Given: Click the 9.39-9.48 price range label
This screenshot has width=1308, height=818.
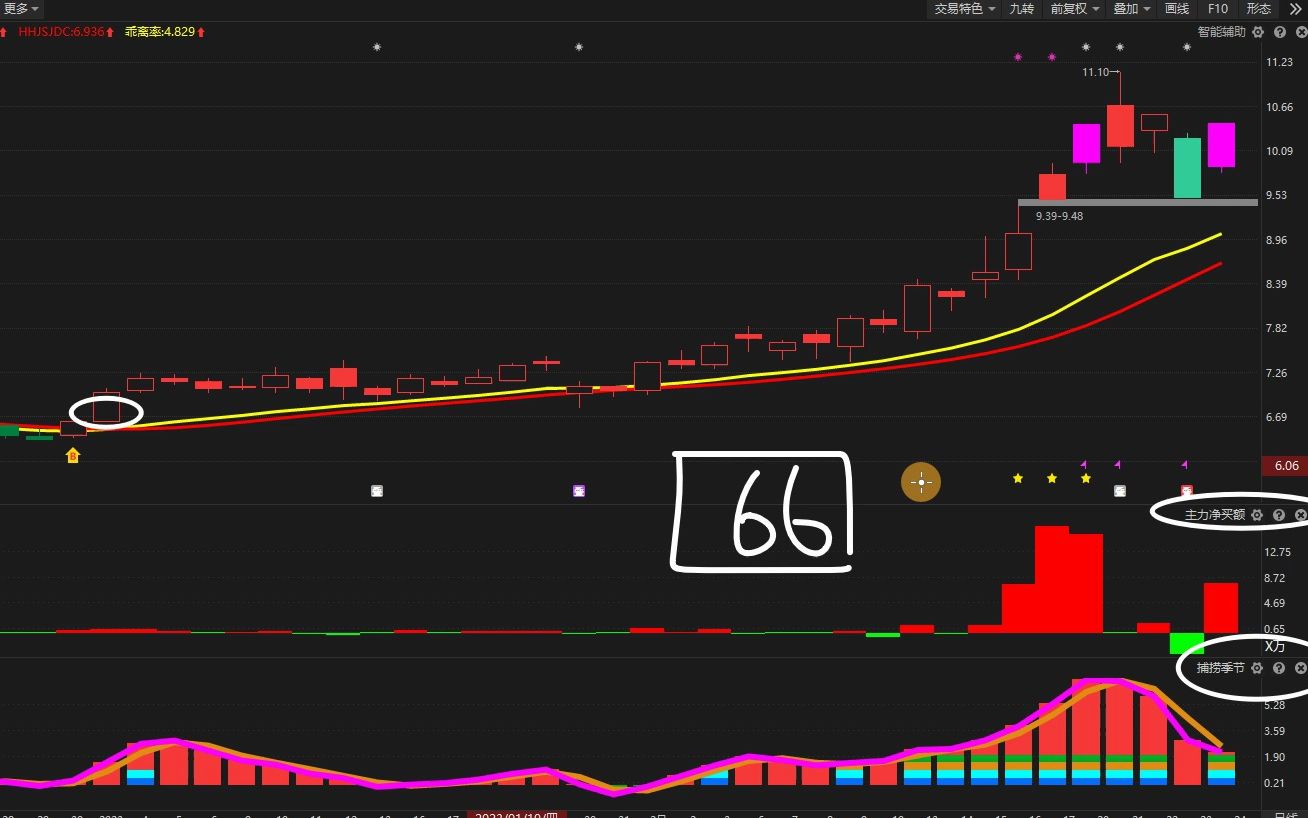Looking at the screenshot, I should point(1059,216).
